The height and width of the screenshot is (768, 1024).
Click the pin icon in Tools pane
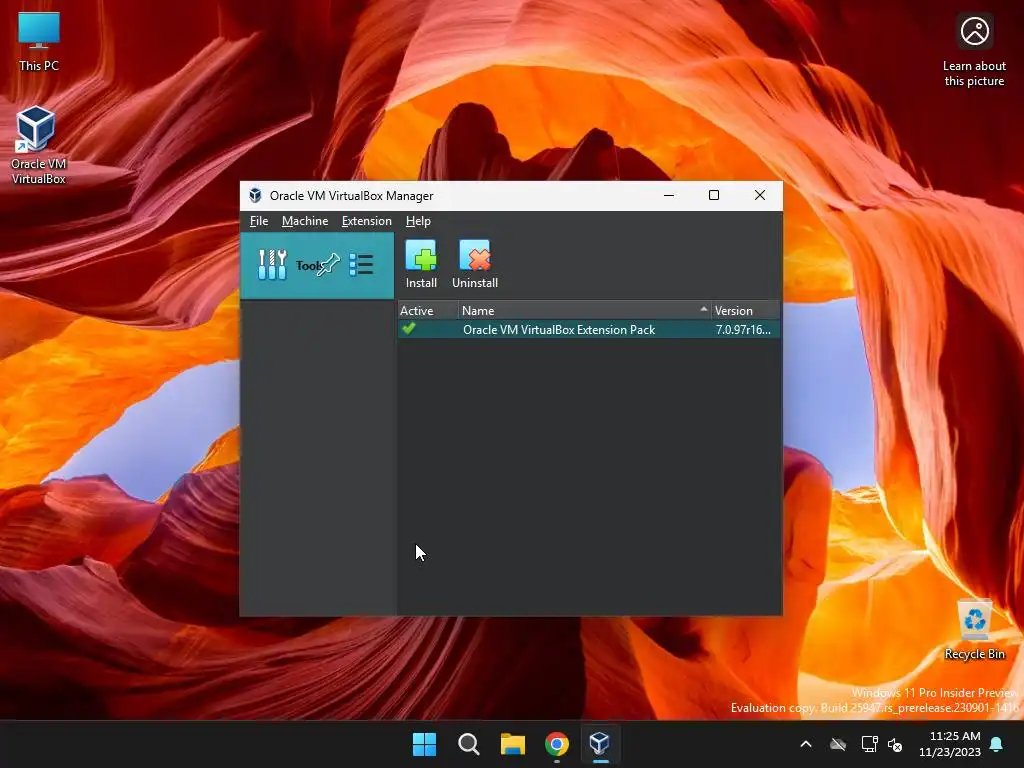coord(328,264)
